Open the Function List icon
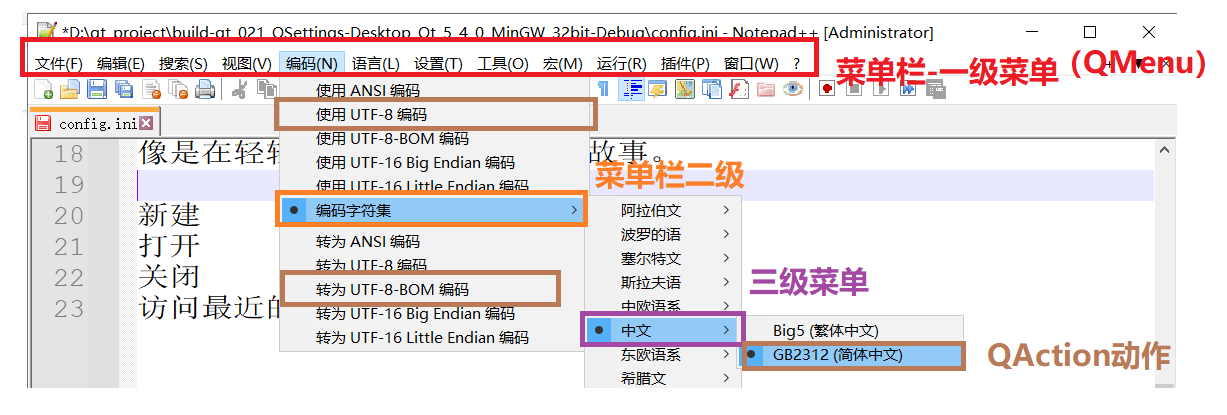Image resolution: width=1227 pixels, height=415 pixels. pyautogui.click(x=739, y=89)
